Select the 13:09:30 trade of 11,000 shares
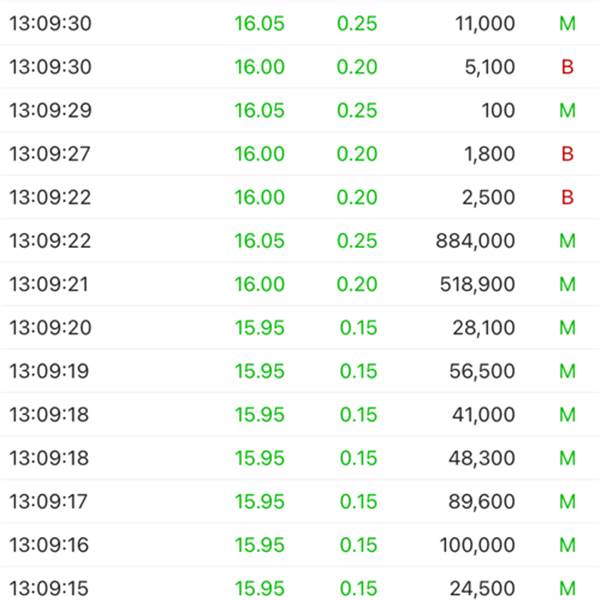This screenshot has height=600, width=600. [x=300, y=23]
